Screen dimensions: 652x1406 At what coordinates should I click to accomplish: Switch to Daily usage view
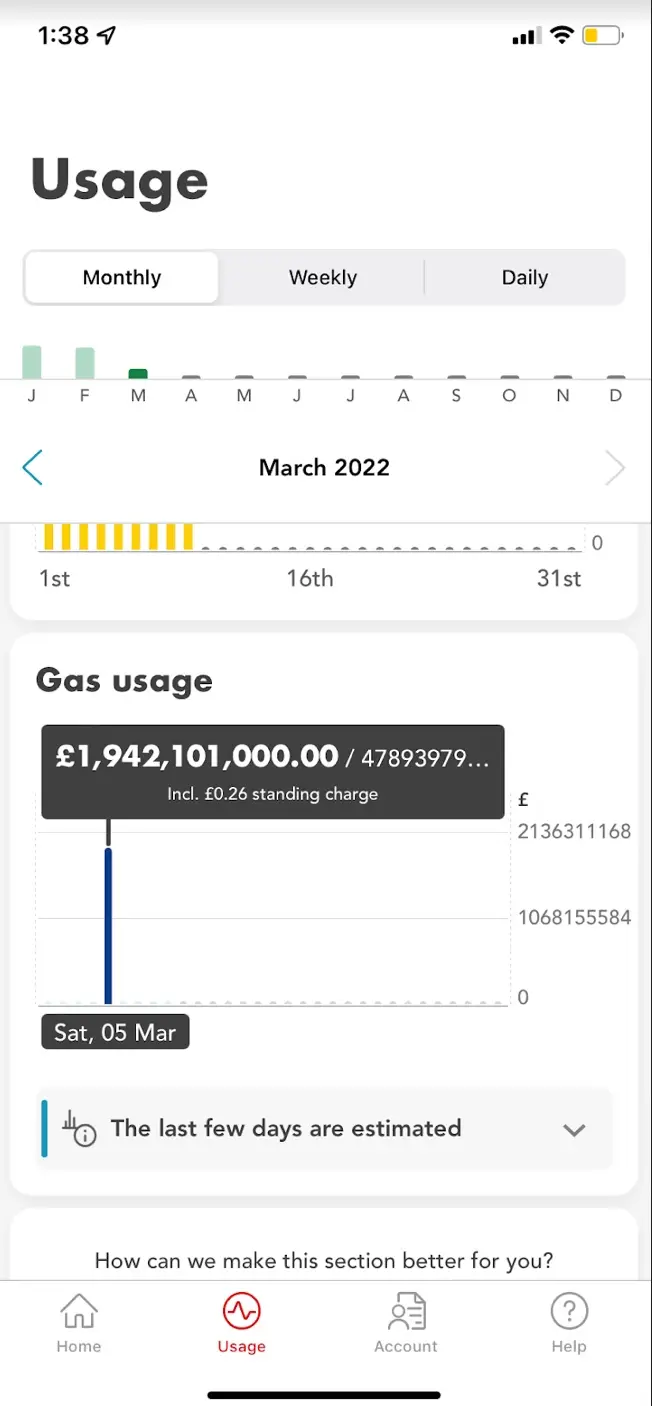pyautogui.click(x=524, y=278)
